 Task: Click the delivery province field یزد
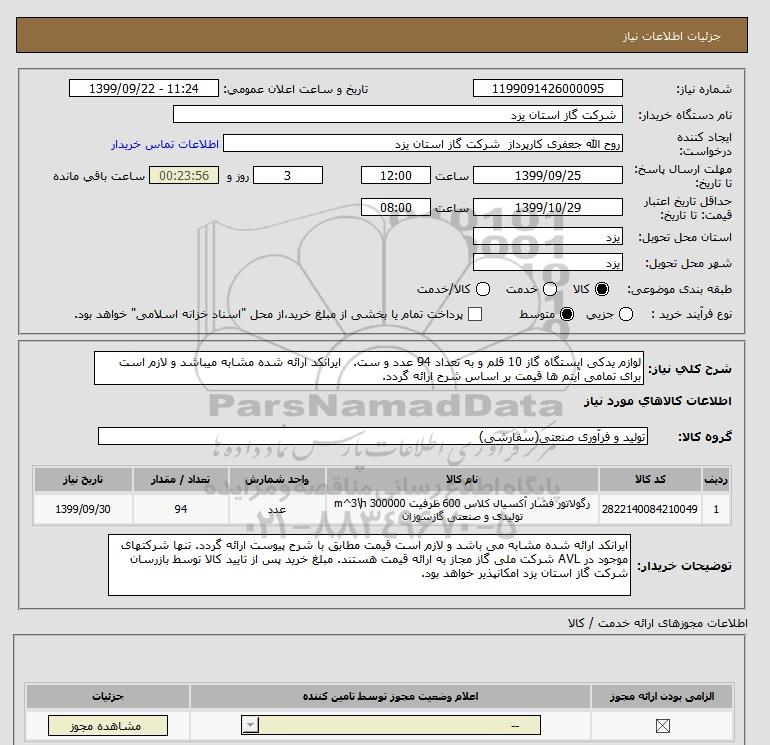pos(548,237)
